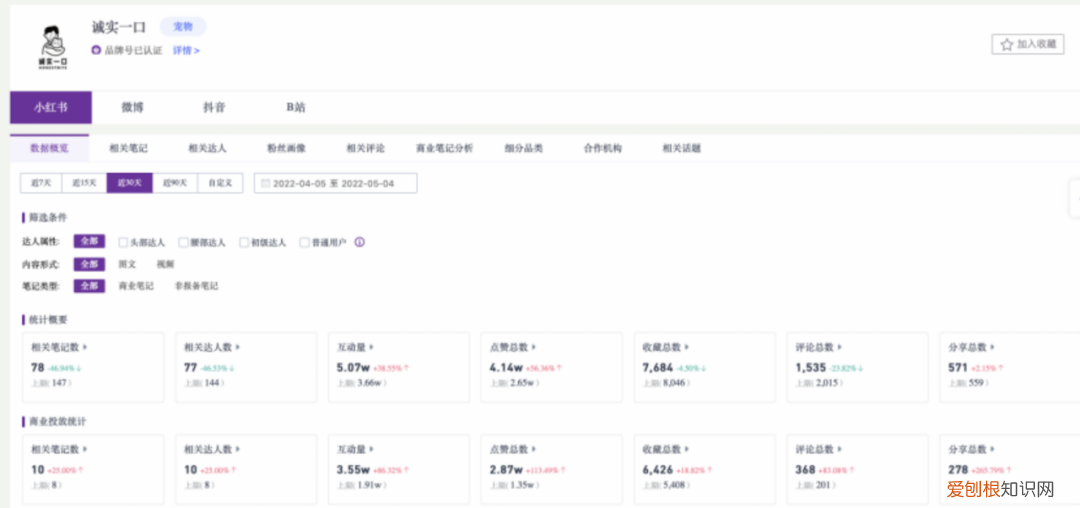Select the 近7天 time range
The image size is (1080, 508).
click(41, 183)
